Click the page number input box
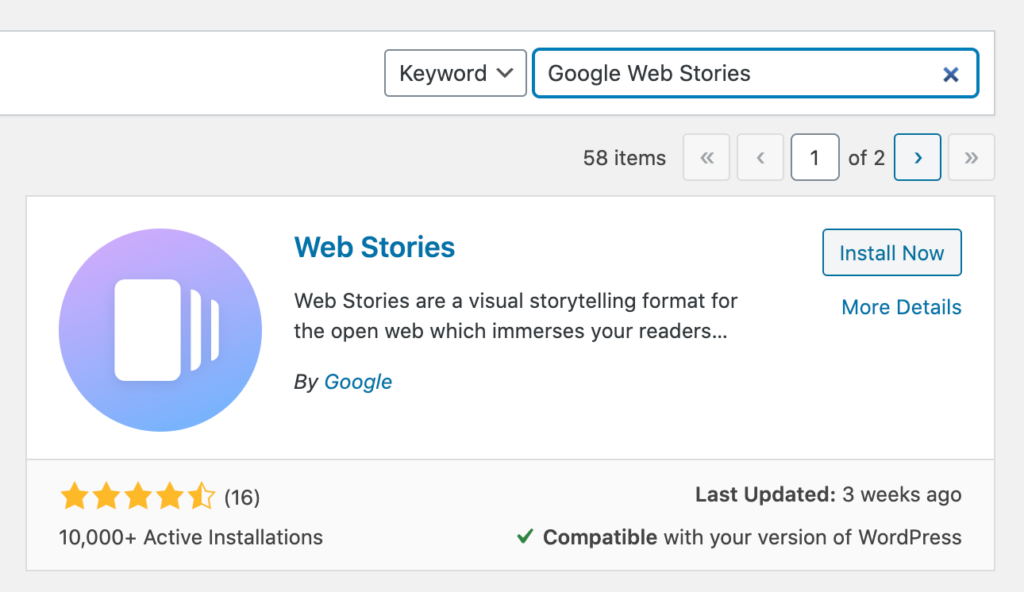Viewport: 1024px width, 592px height. [815, 157]
